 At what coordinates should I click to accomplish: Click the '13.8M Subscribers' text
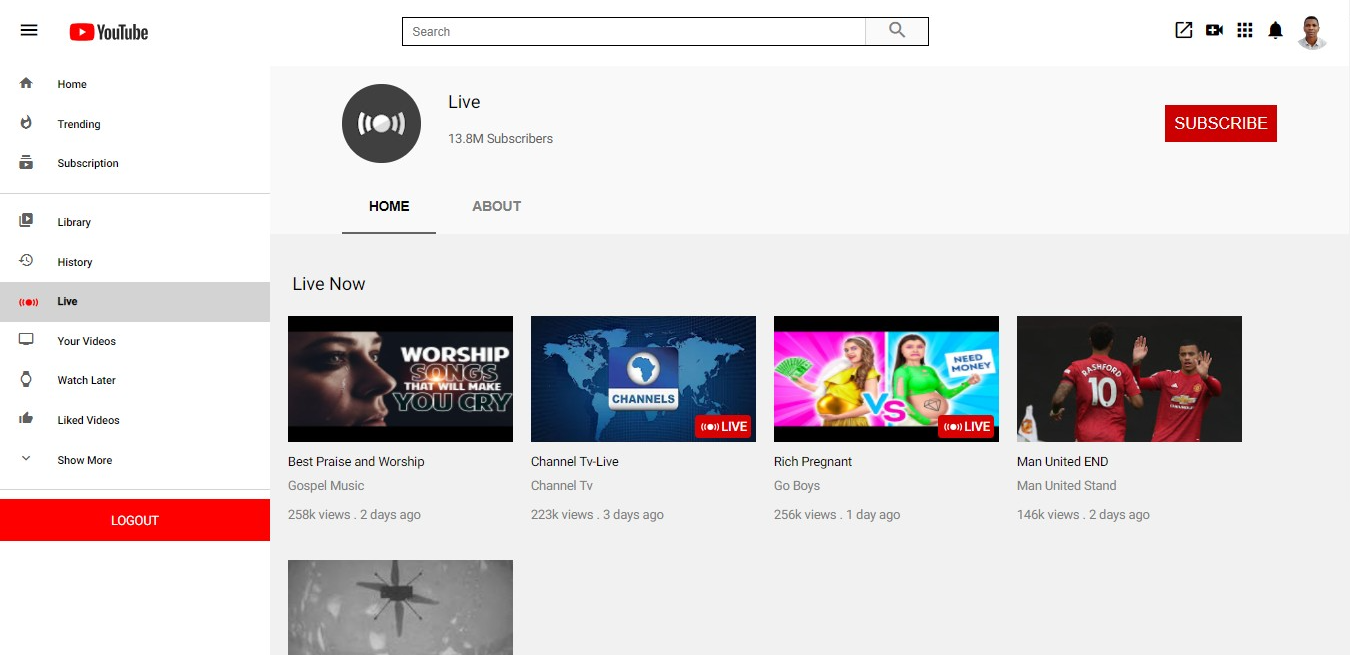click(500, 139)
